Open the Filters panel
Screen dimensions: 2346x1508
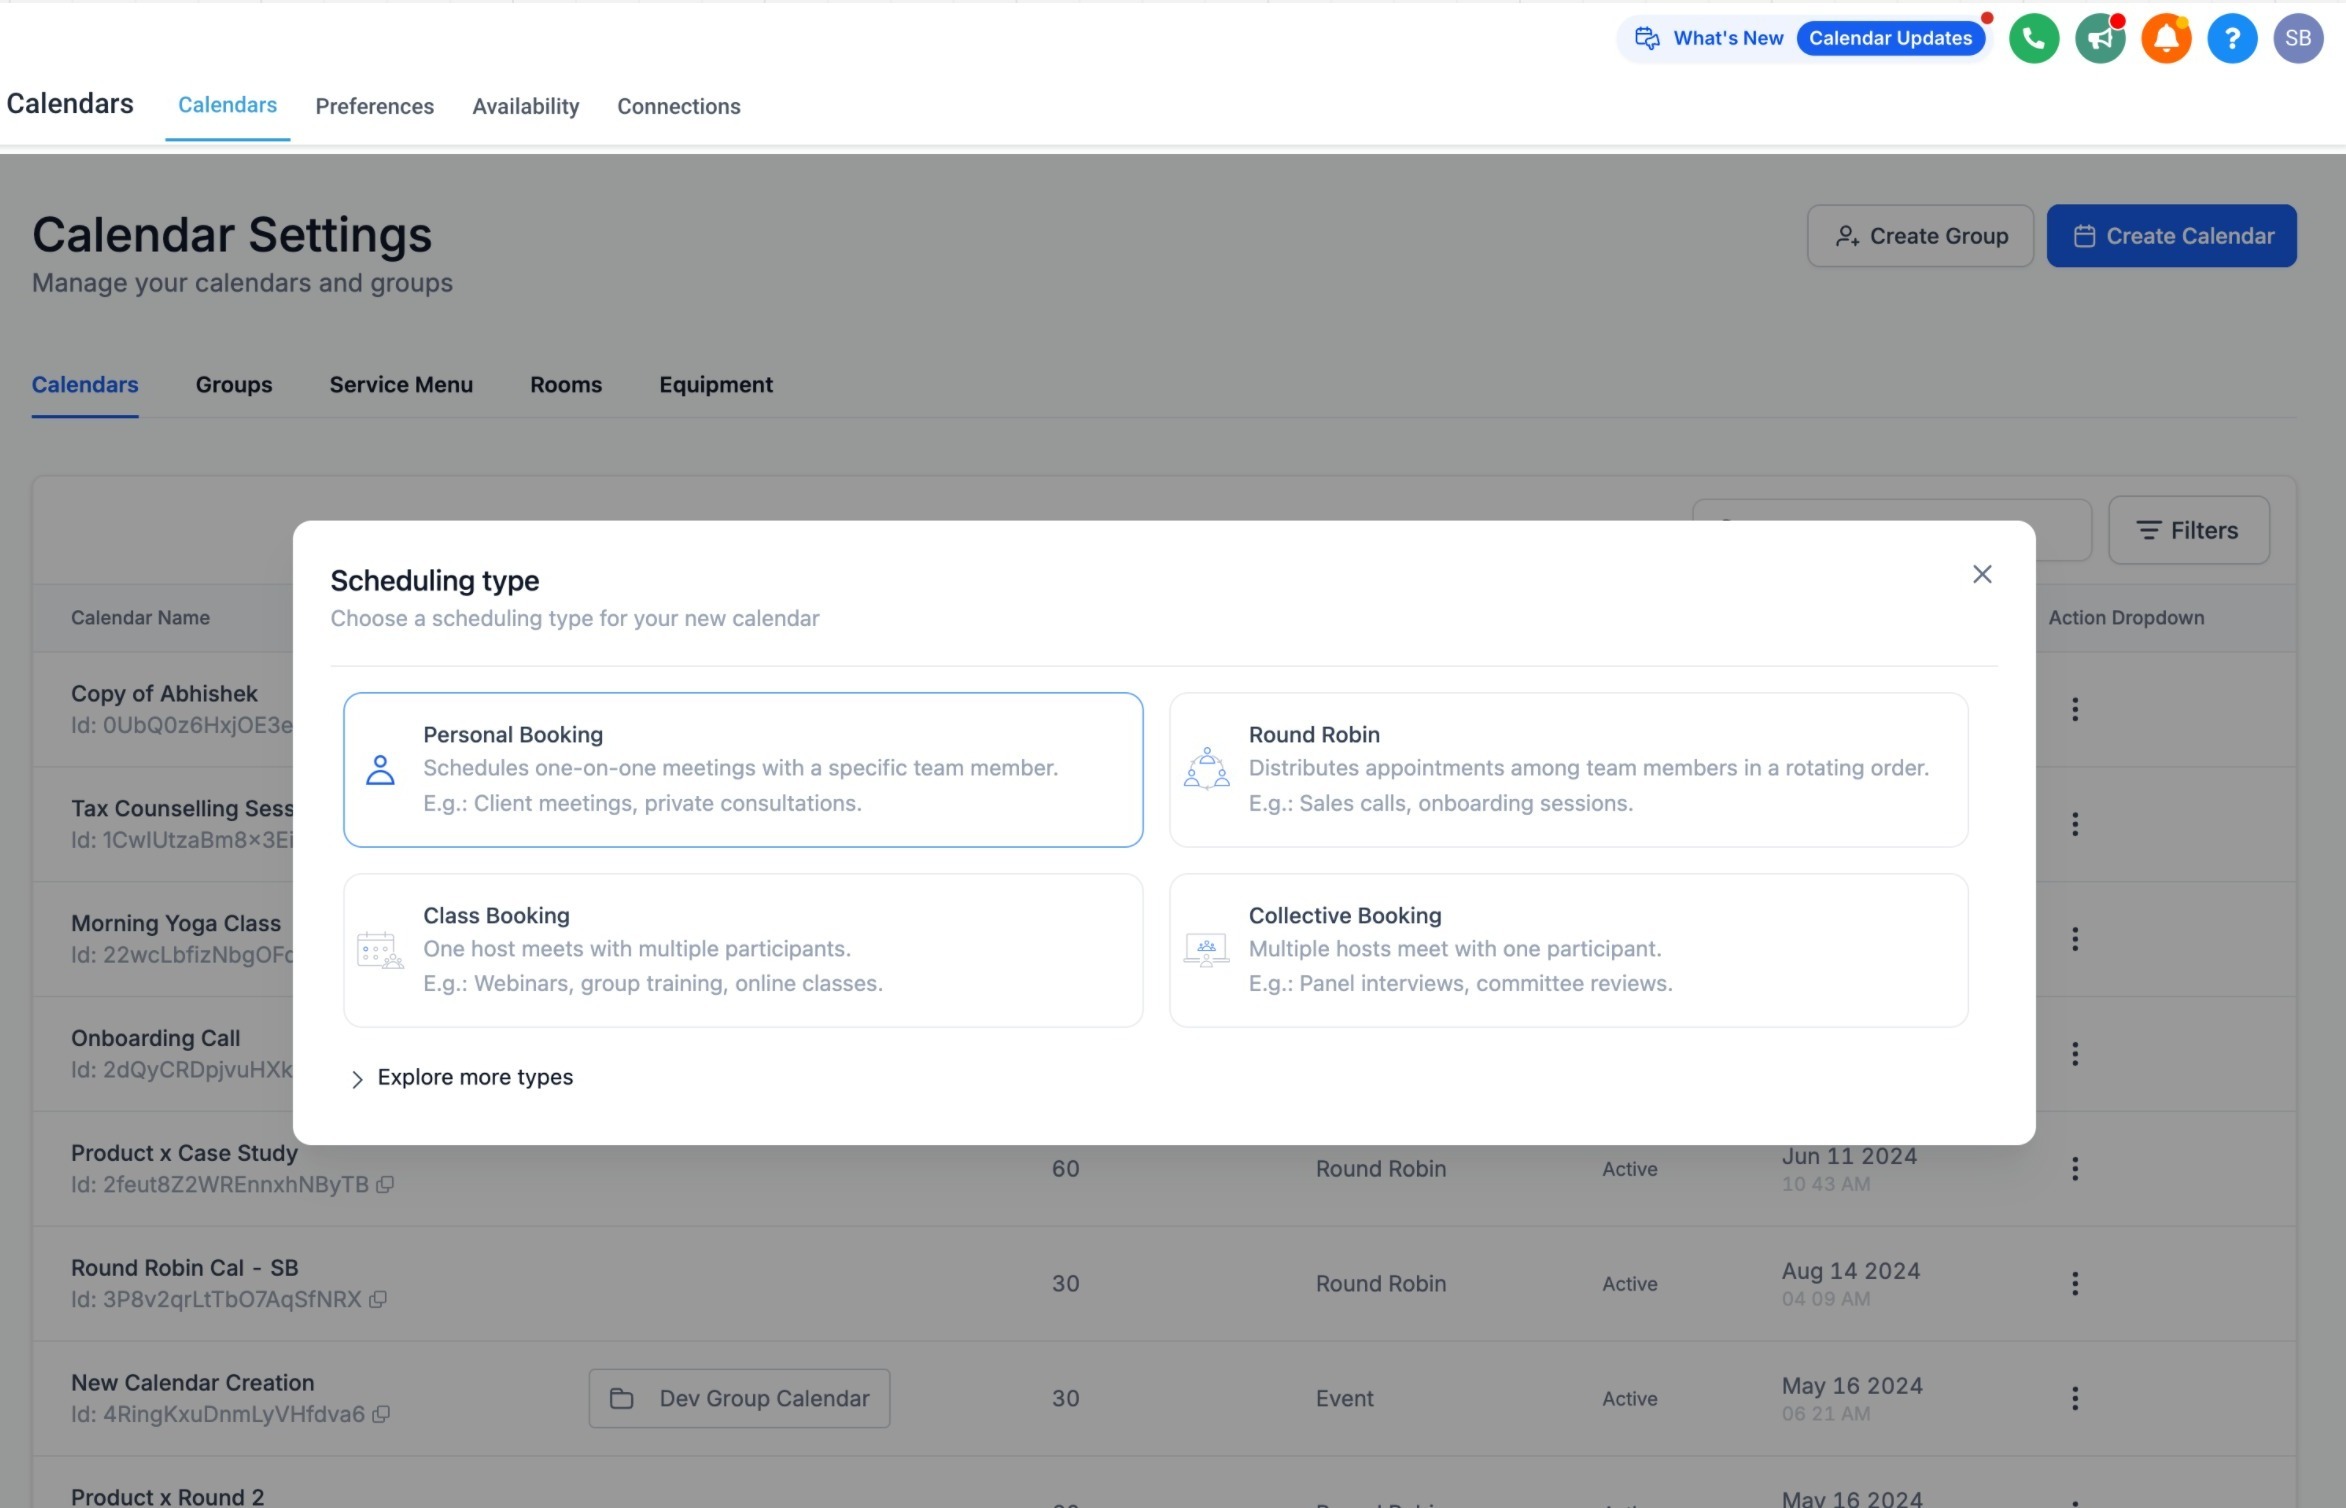tap(2189, 530)
